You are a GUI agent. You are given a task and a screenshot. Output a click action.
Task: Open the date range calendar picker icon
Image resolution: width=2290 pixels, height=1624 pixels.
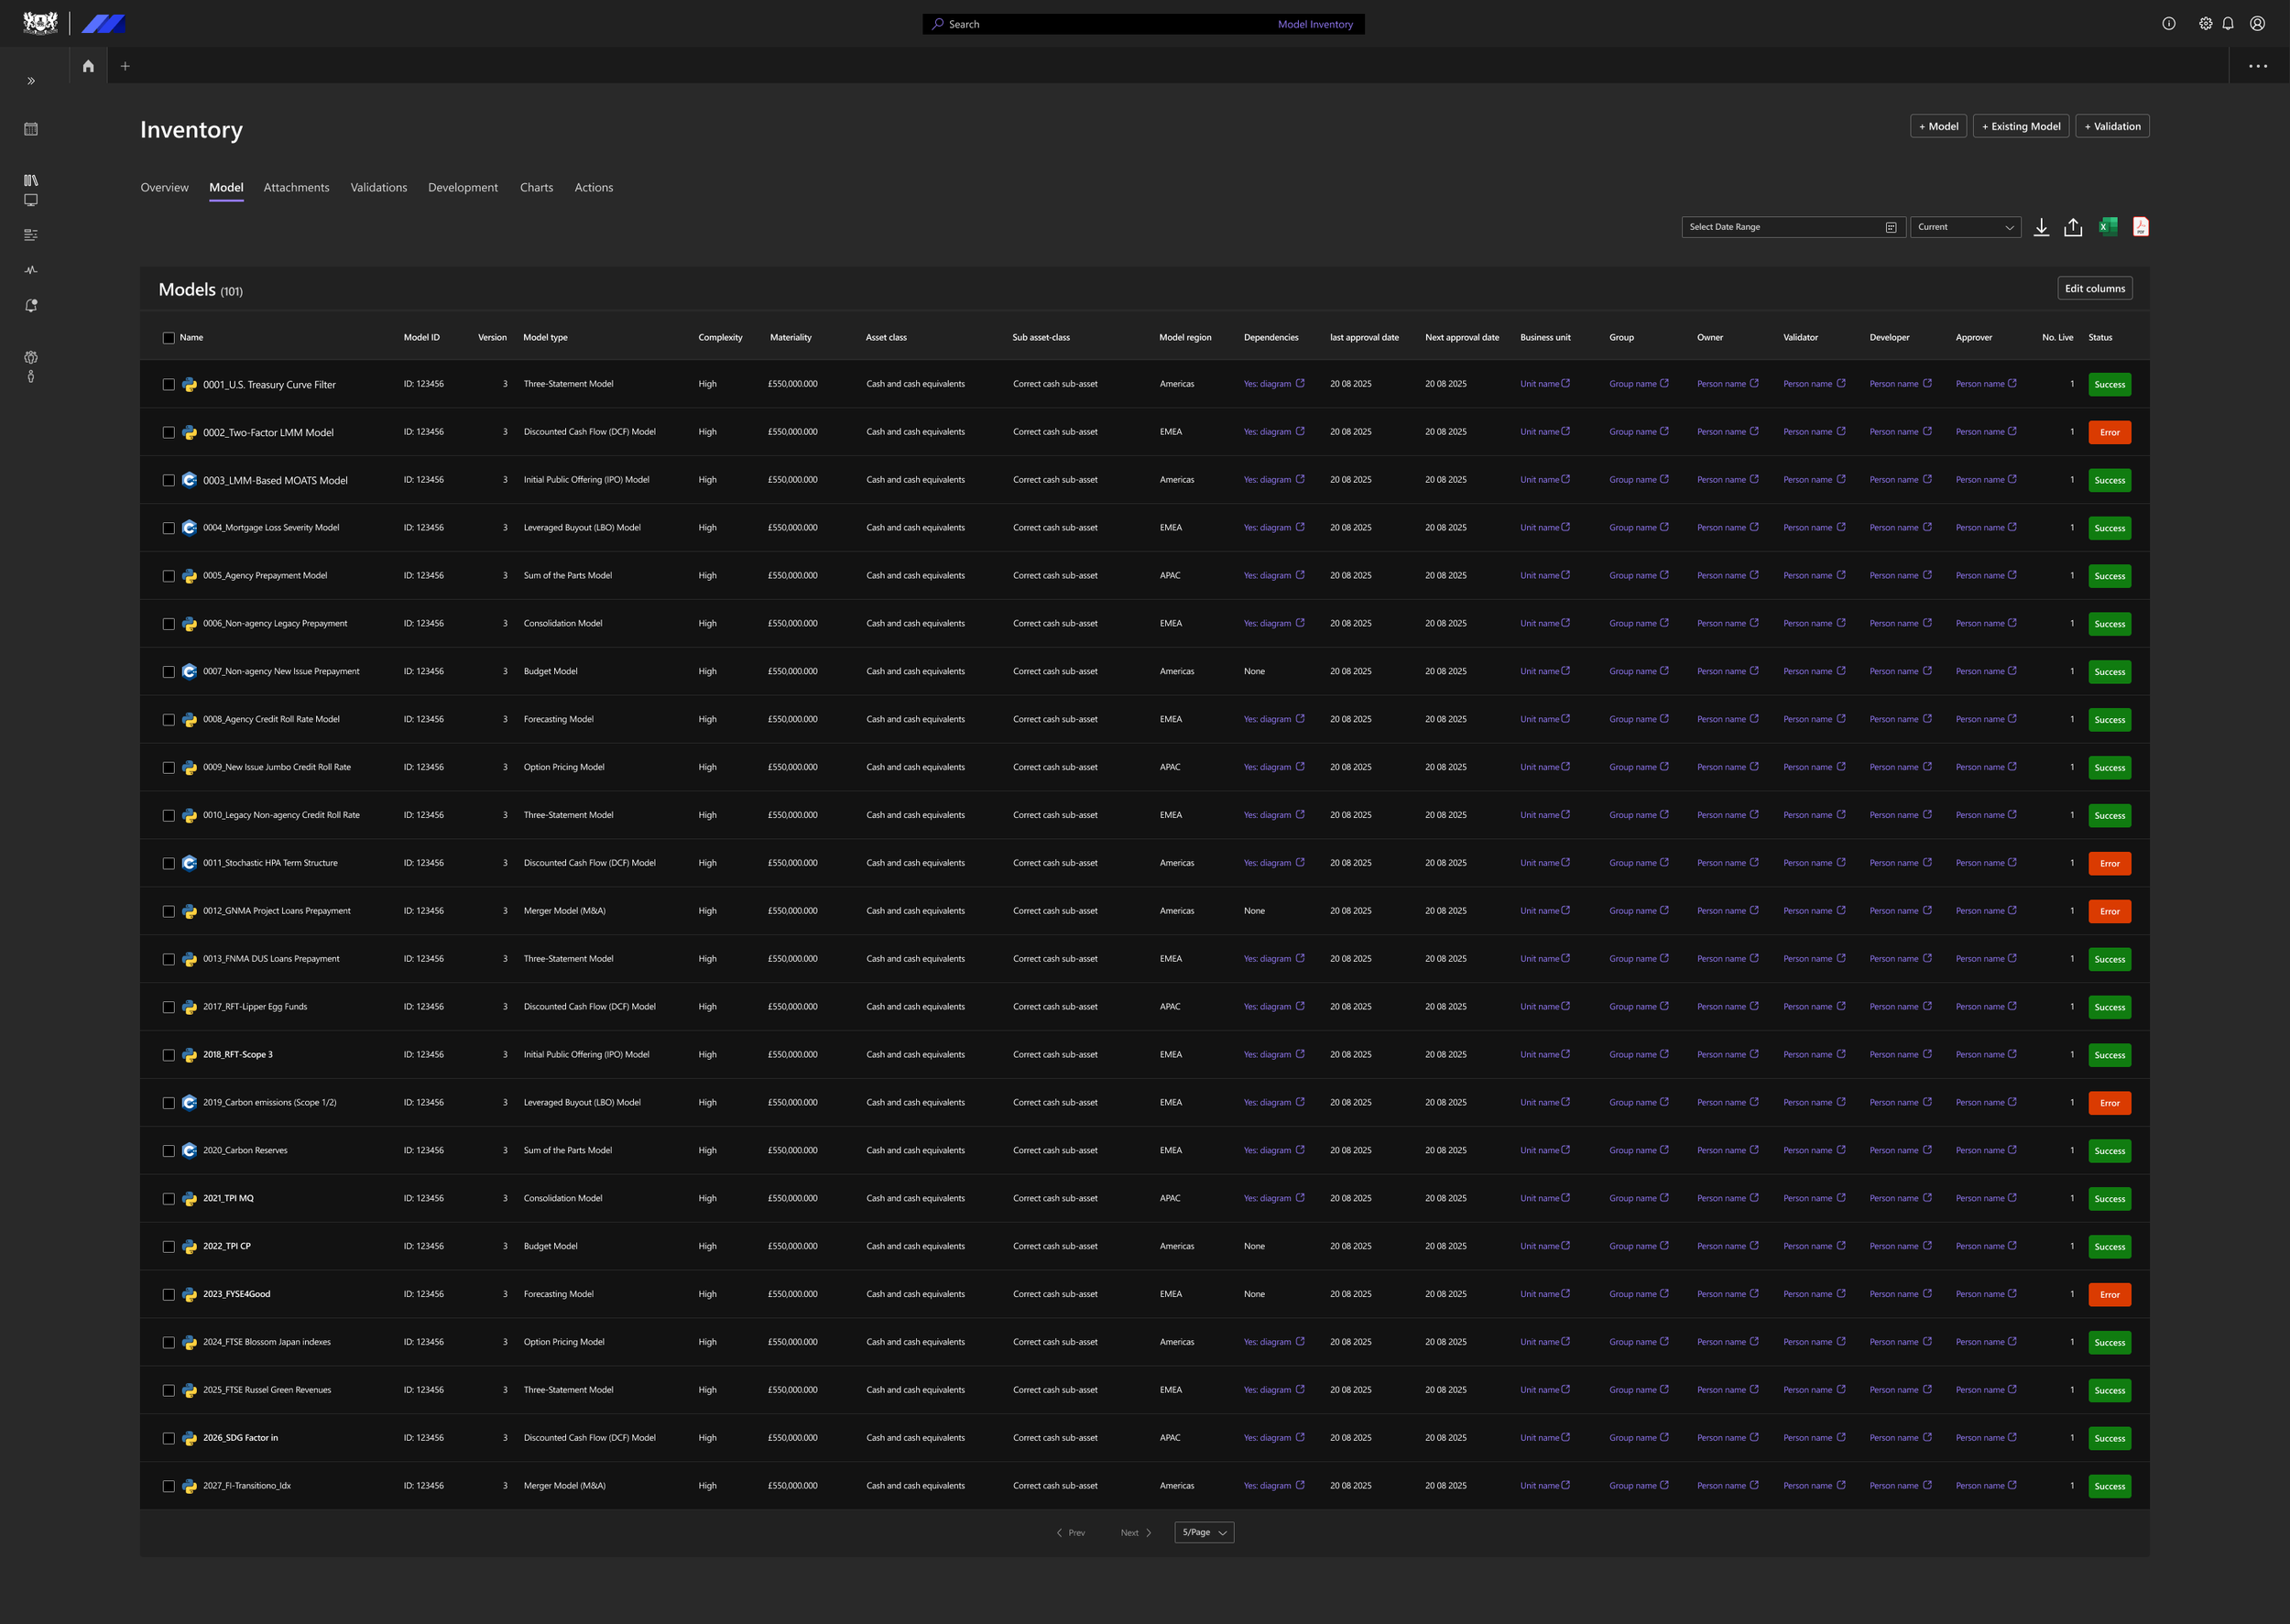tap(1891, 227)
